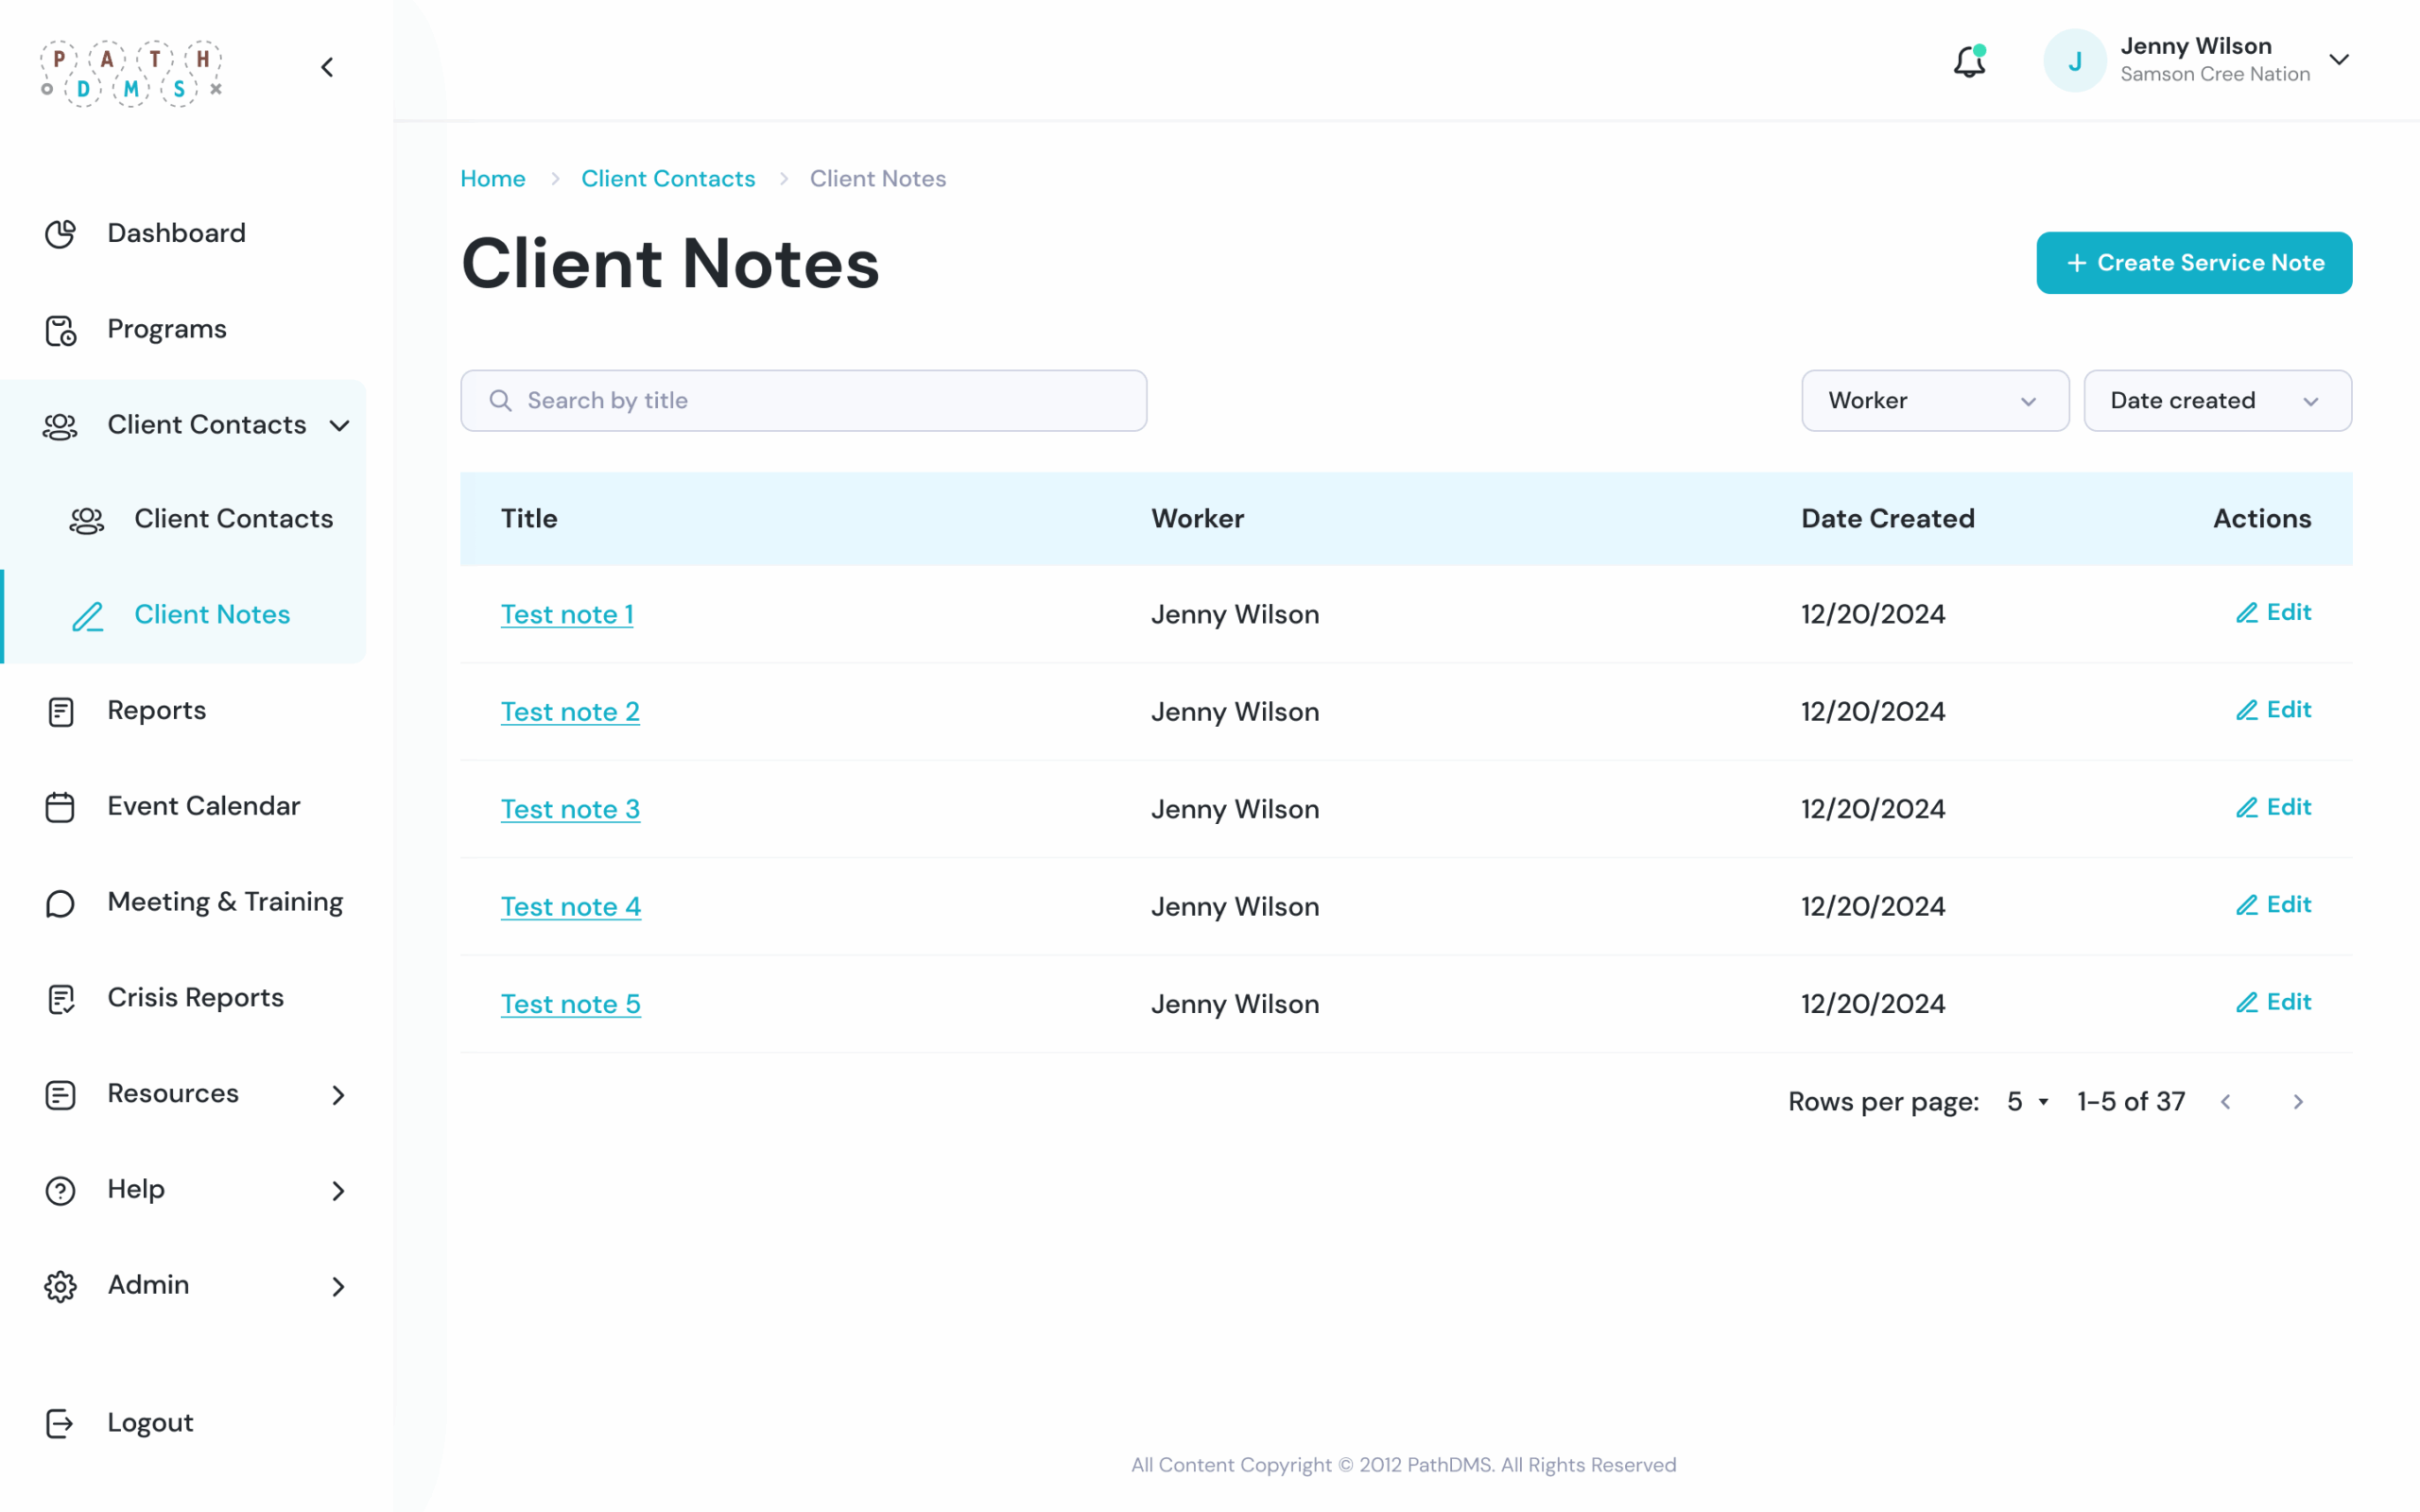This screenshot has height=1512, width=2420.
Task: Click the Actions column header
Action: [x=2262, y=518]
